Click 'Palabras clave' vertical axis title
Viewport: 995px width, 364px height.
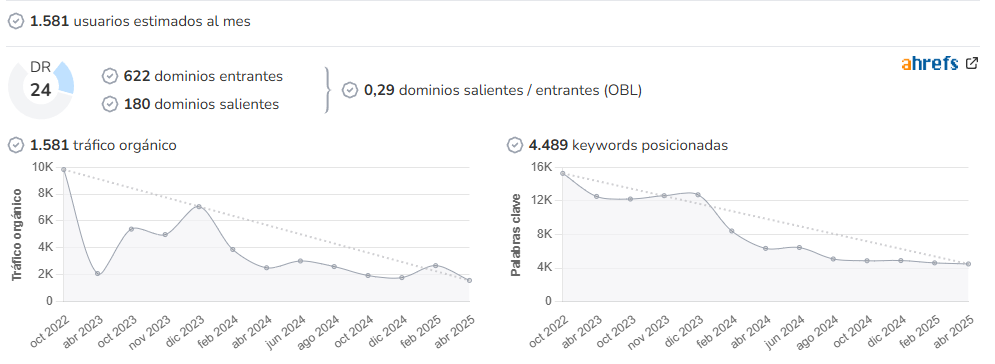click(516, 235)
